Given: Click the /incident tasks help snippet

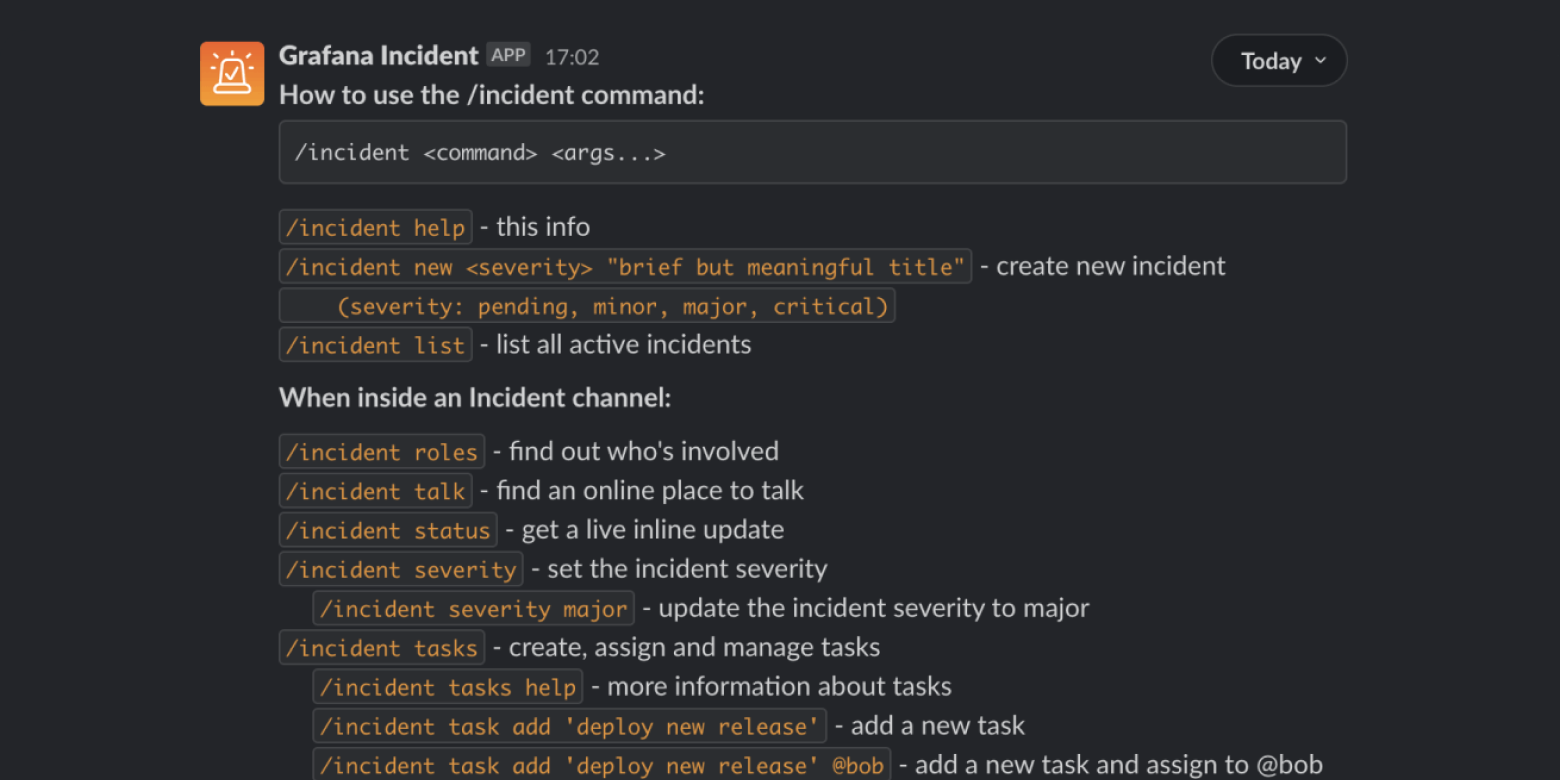Looking at the screenshot, I should (x=447, y=686).
